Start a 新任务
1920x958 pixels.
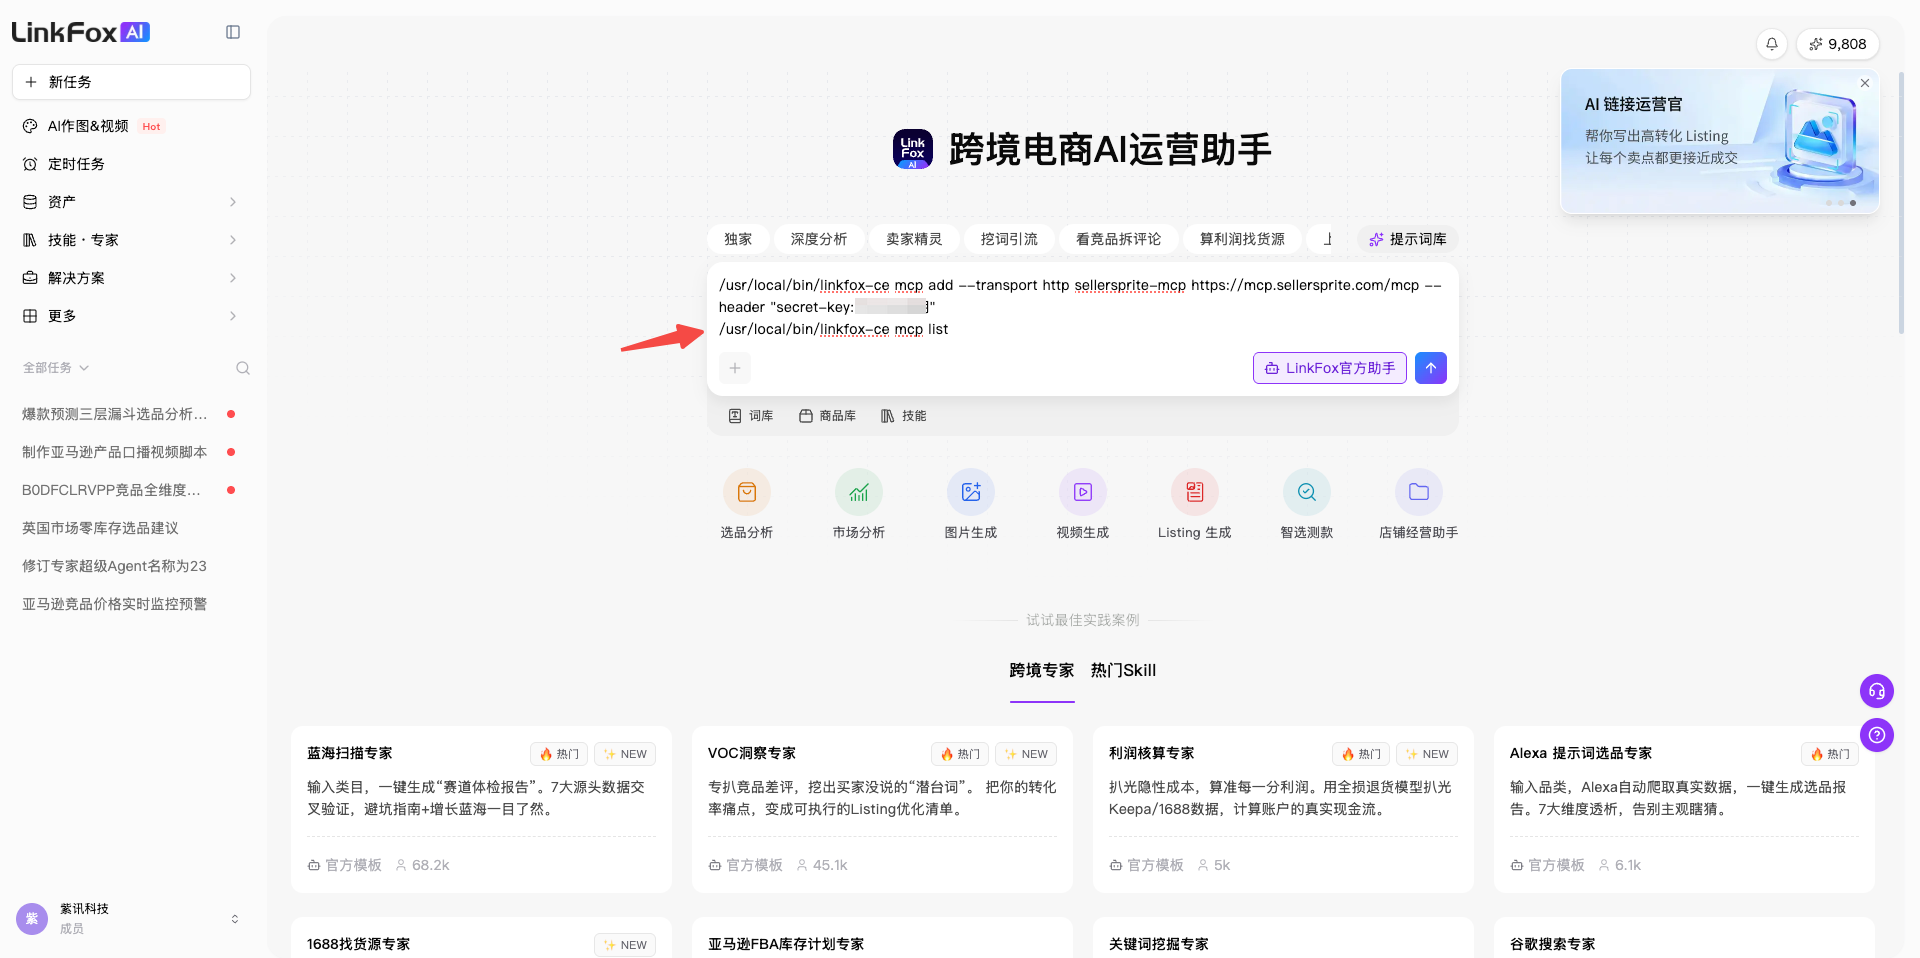(131, 82)
